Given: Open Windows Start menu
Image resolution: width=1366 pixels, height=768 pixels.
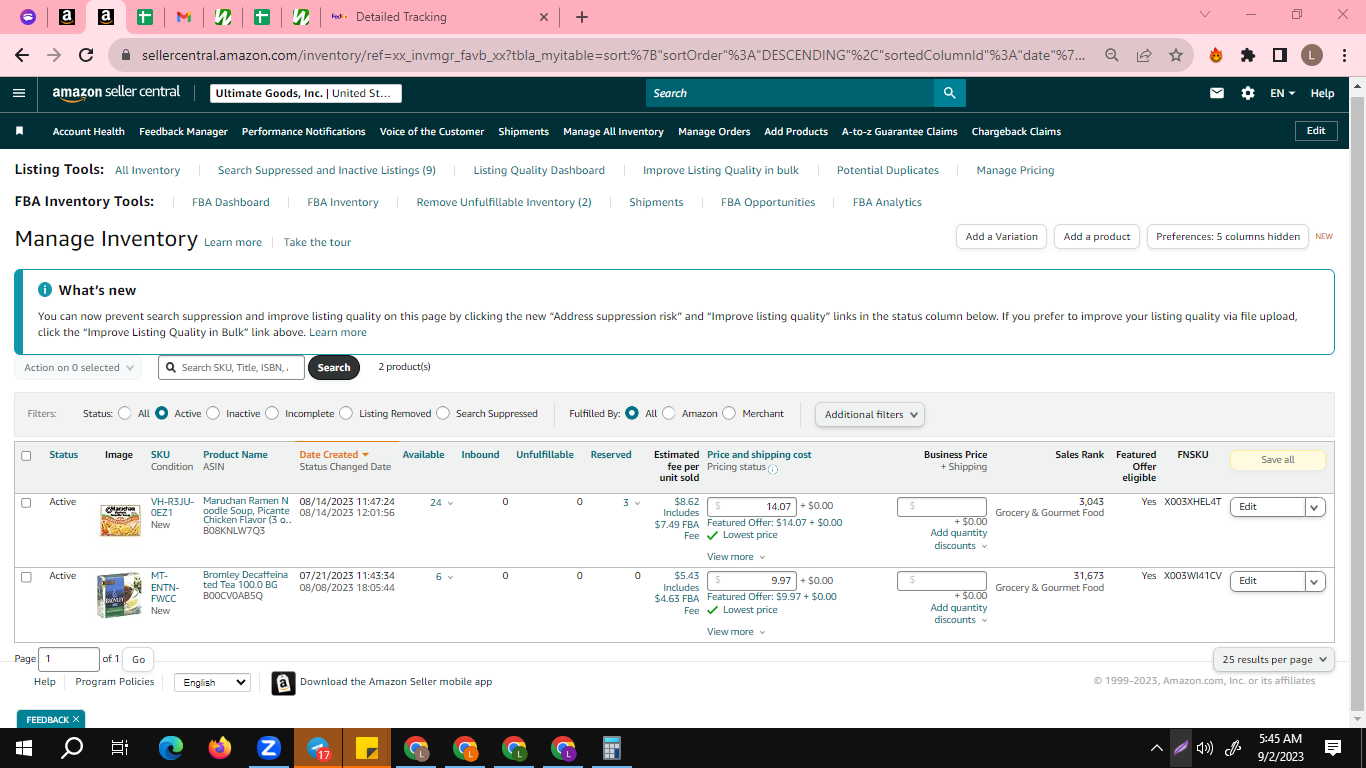Looking at the screenshot, I should pyautogui.click(x=24, y=747).
